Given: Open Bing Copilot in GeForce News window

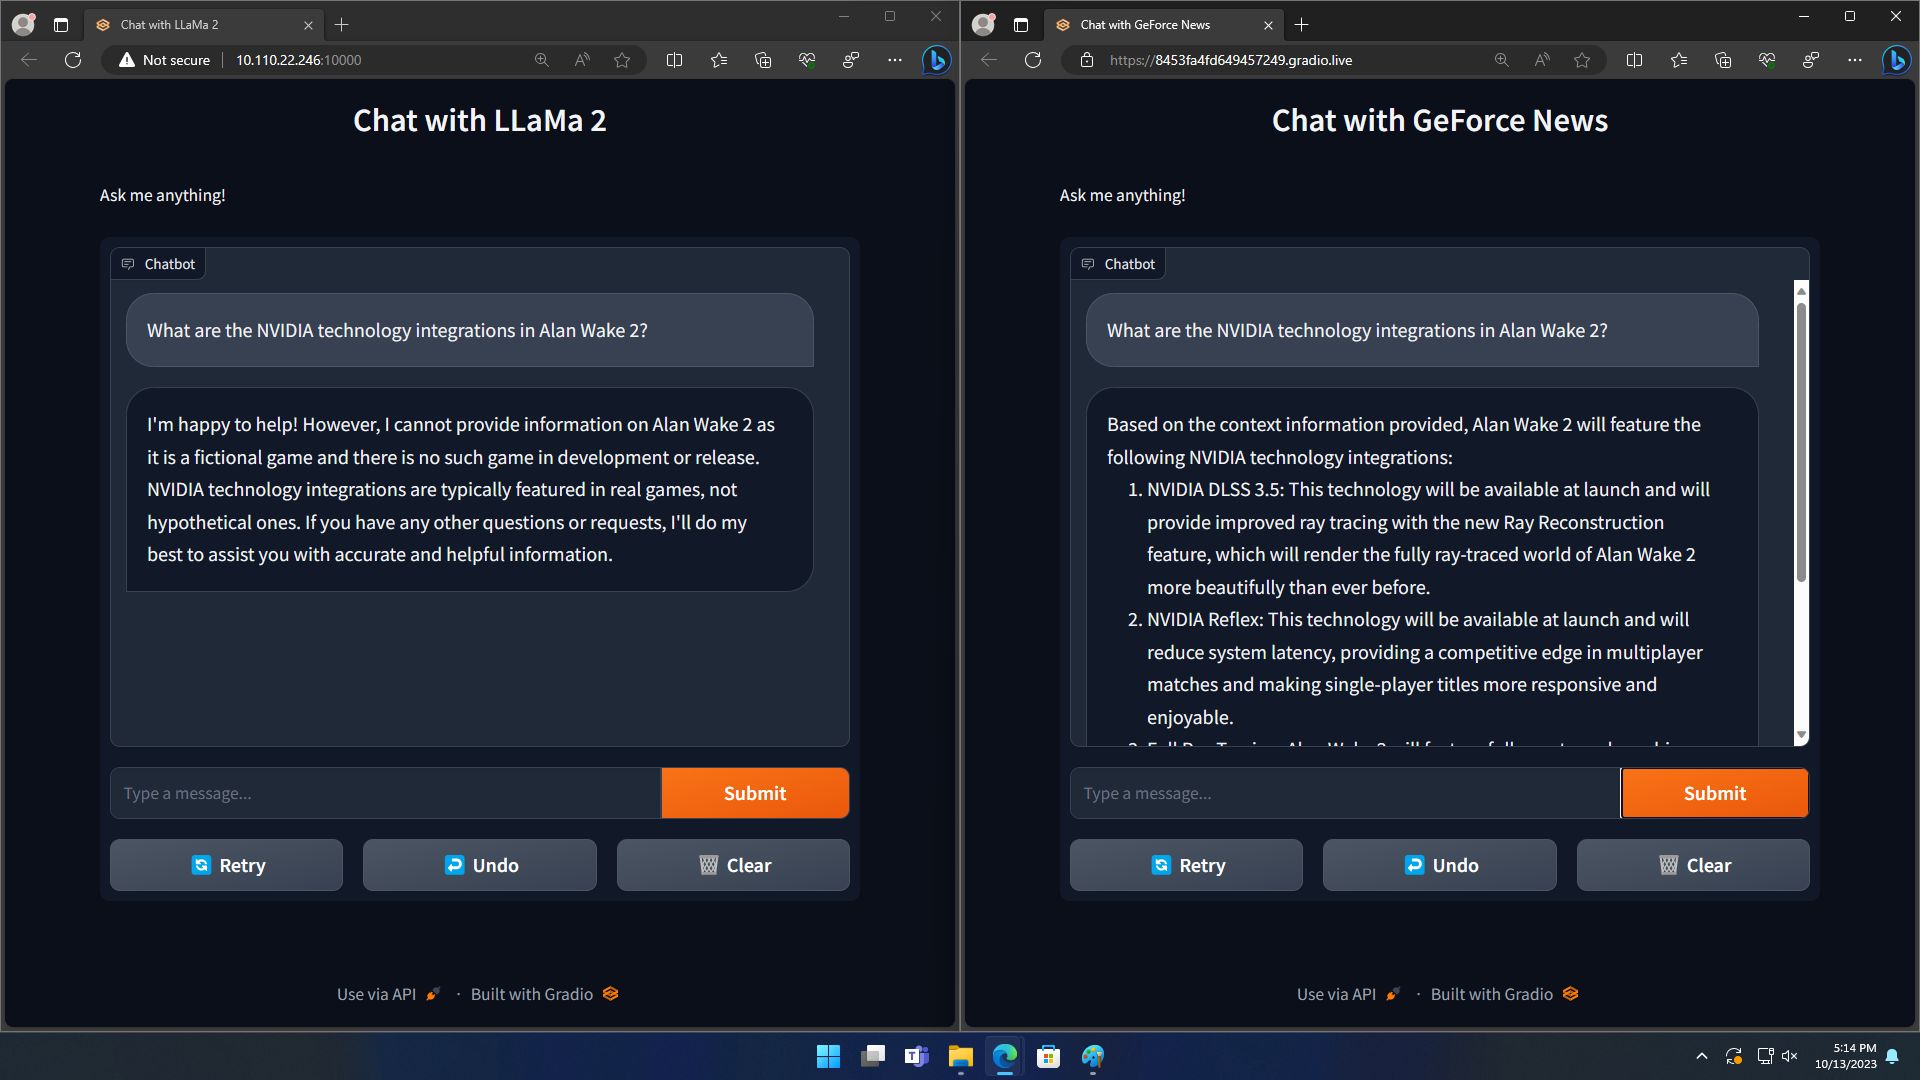Looking at the screenshot, I should pyautogui.click(x=1896, y=60).
